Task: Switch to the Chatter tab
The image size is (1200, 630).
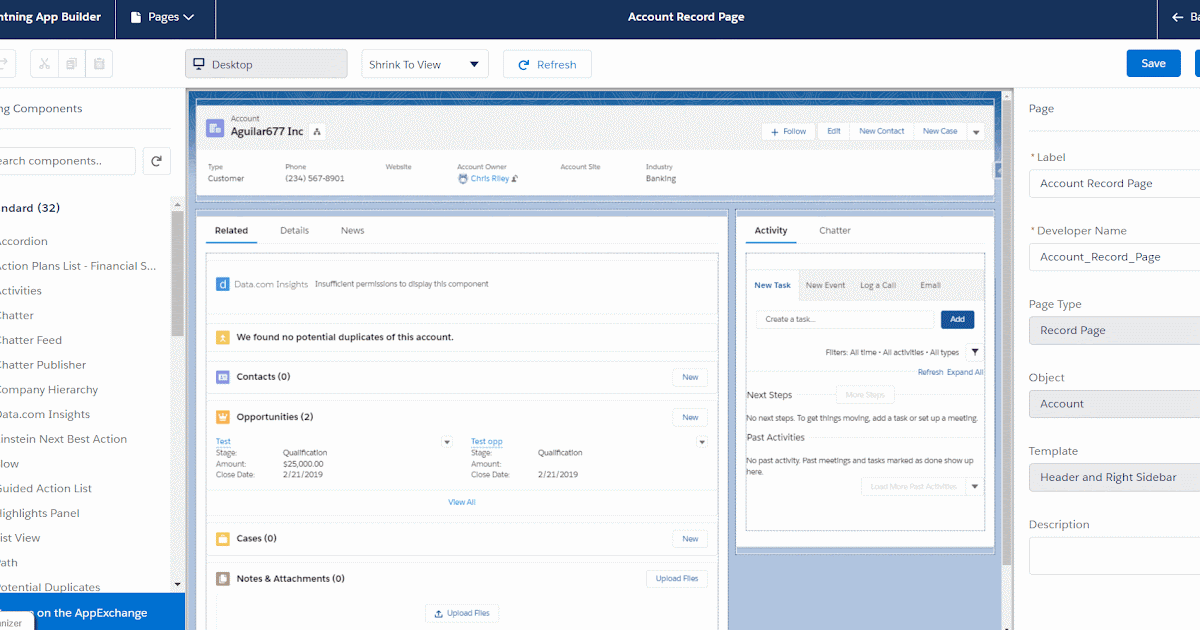Action: (834, 230)
